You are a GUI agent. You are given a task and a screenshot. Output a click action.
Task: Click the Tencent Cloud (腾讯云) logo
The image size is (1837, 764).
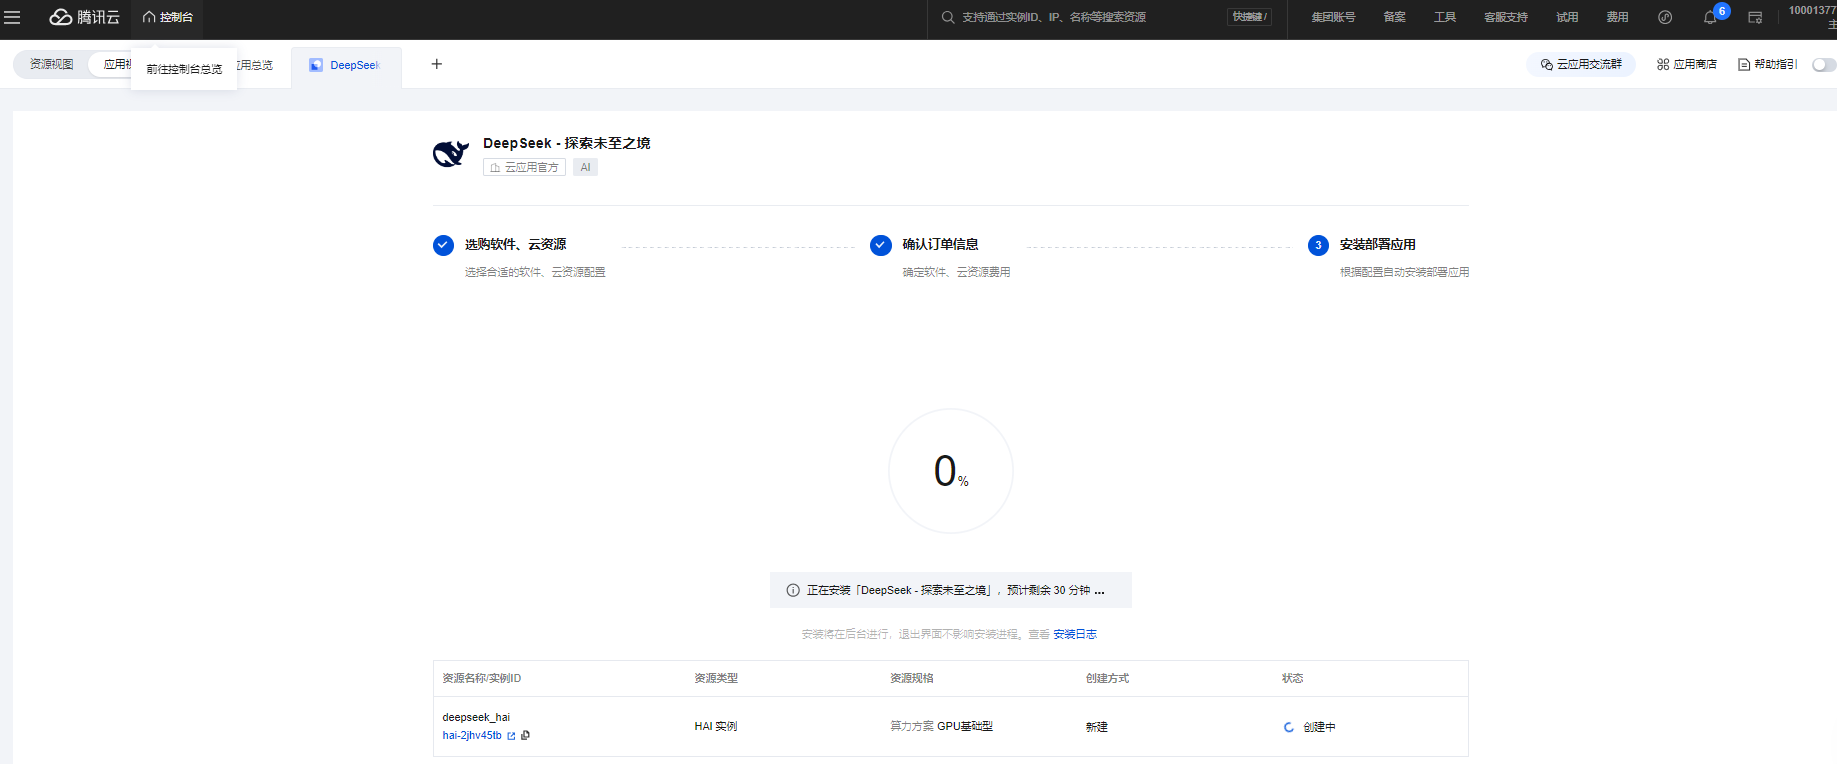click(84, 17)
